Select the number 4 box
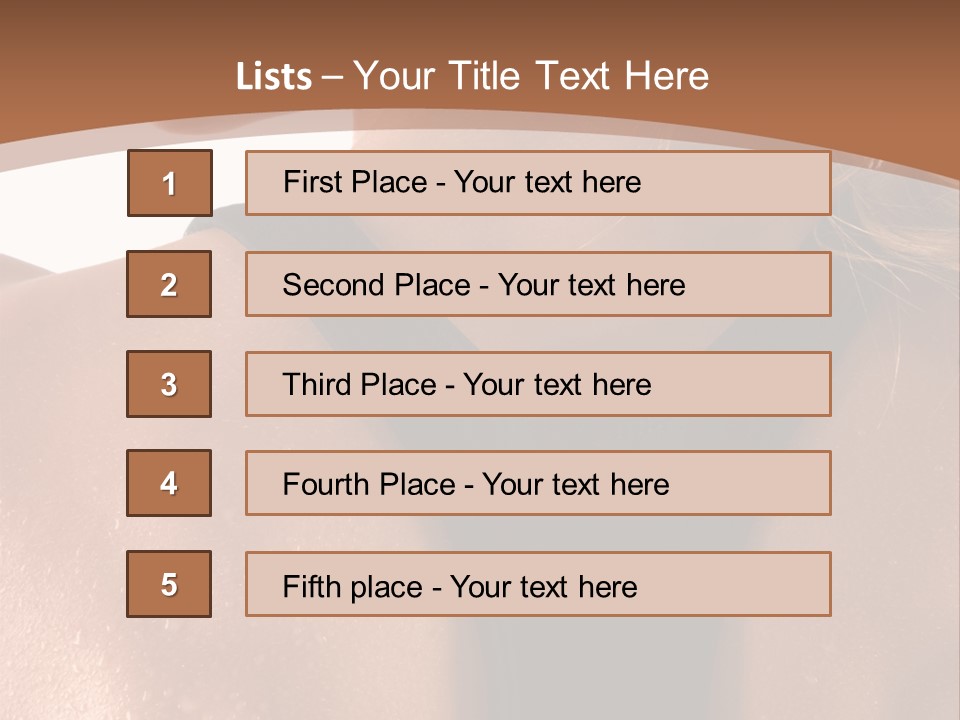 169,483
